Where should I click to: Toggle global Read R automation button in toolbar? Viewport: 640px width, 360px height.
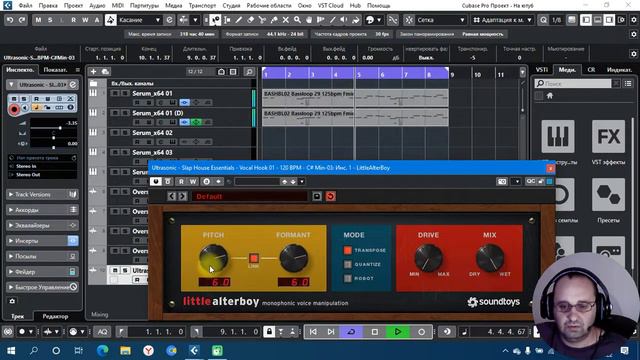tap(73, 20)
